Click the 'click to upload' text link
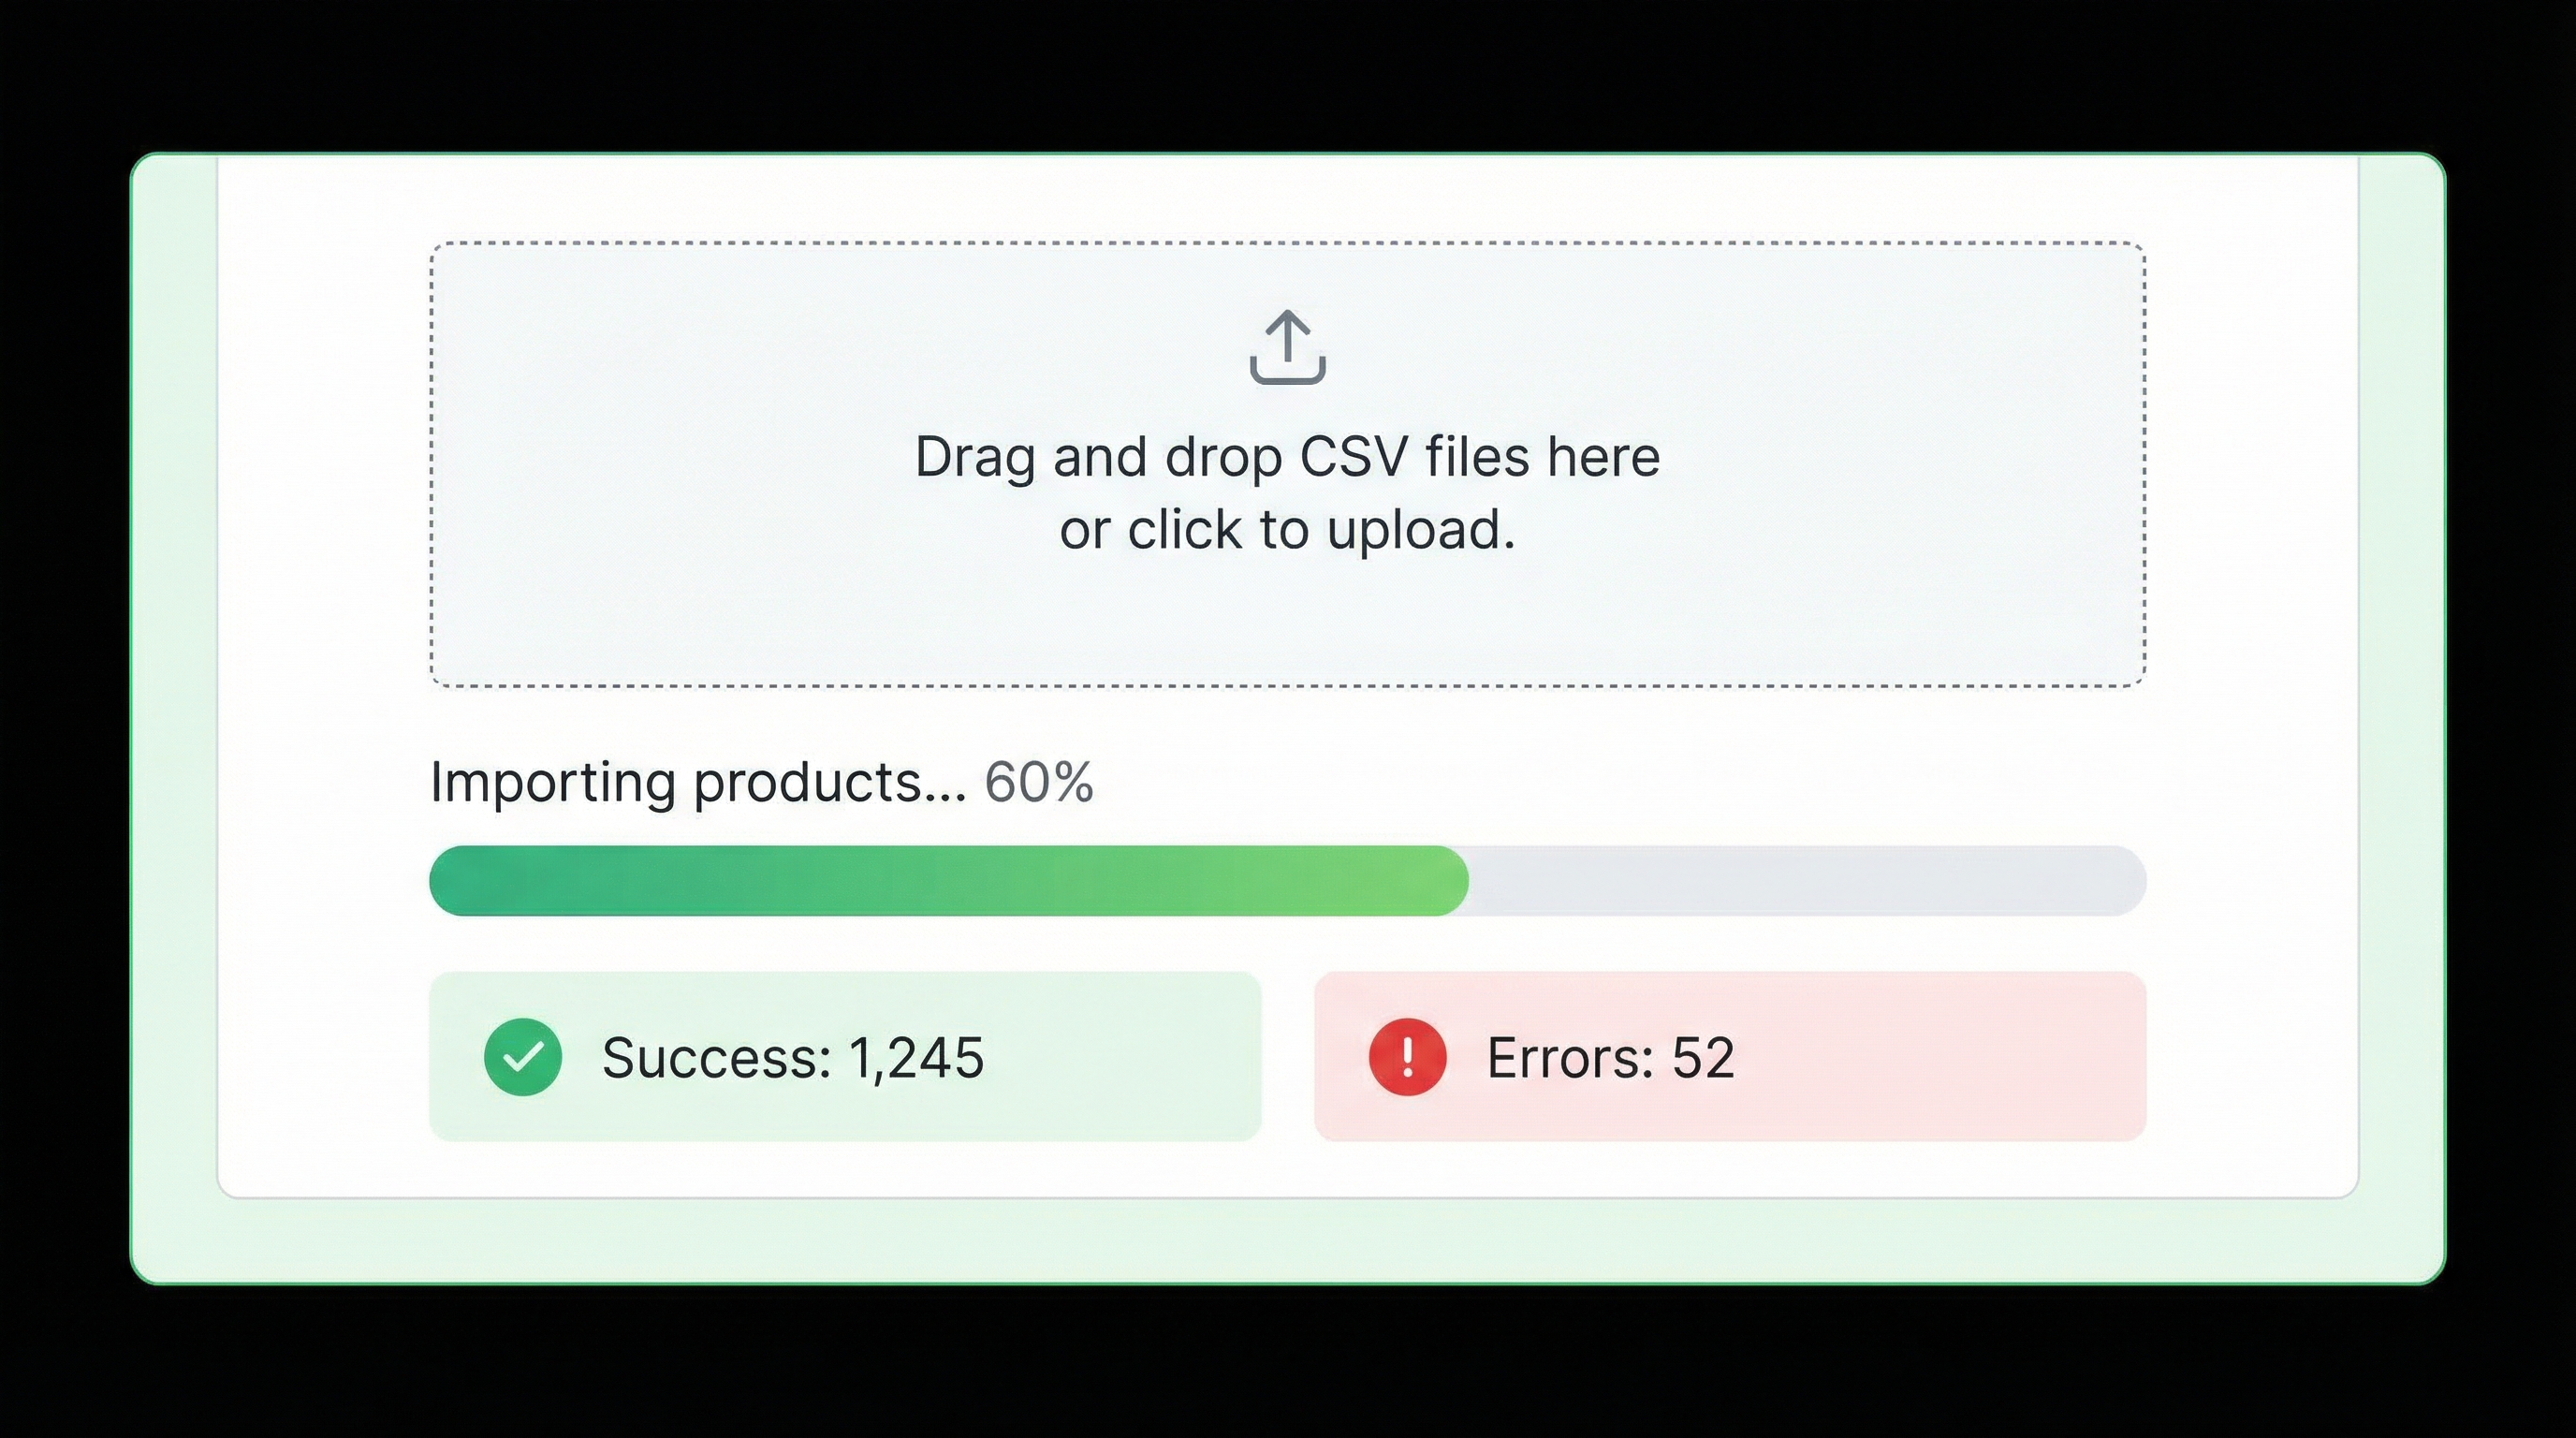The height and width of the screenshot is (1438, 2576). pyautogui.click(x=1290, y=530)
